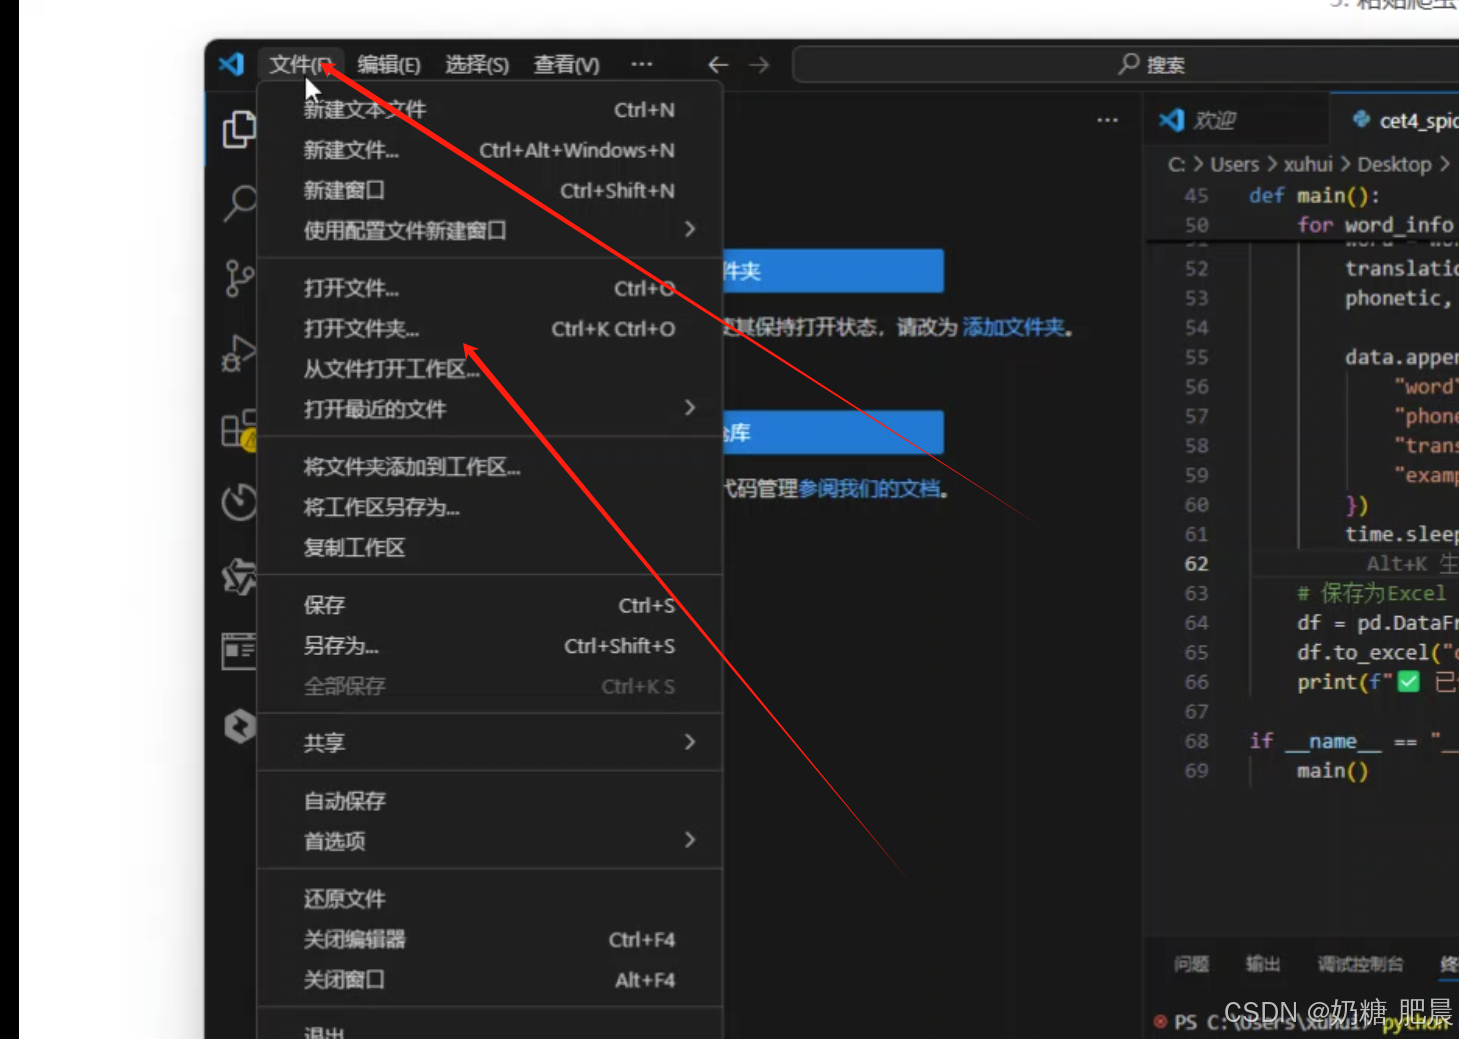1459x1039 pixels.
Task: Open the 文件(F) menu
Action: [x=300, y=65]
